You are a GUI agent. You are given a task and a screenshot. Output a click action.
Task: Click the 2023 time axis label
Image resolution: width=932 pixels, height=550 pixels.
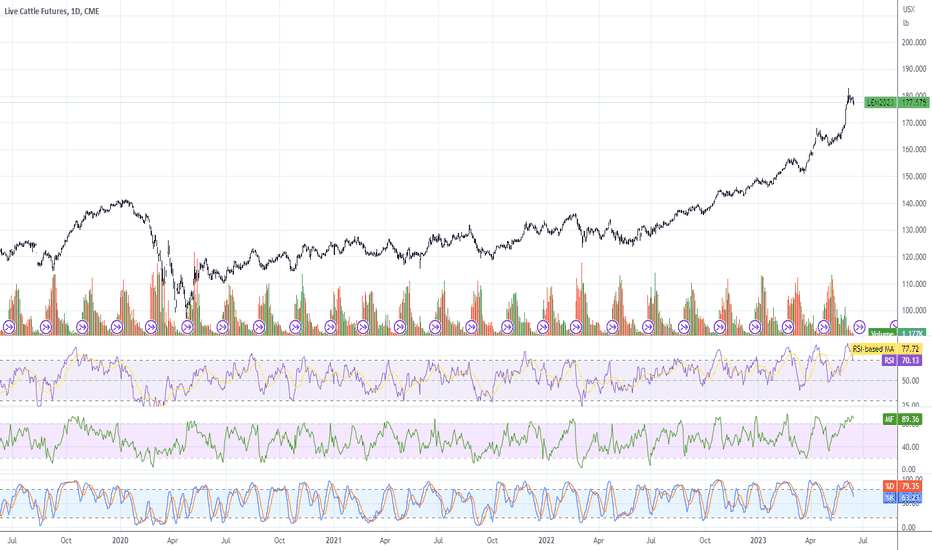click(x=758, y=540)
